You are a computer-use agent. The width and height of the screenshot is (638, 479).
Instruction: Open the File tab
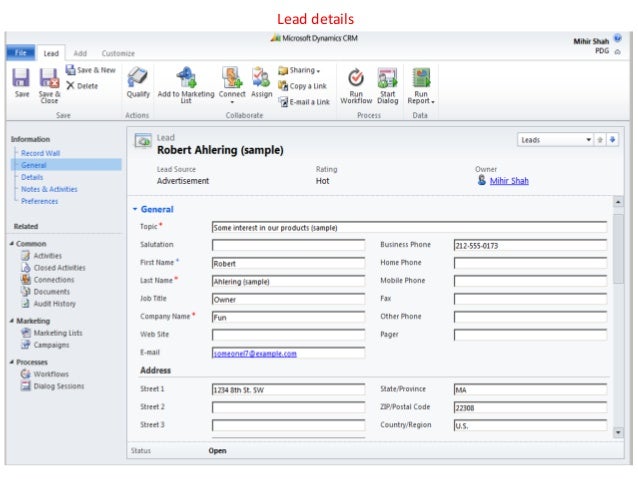point(20,52)
